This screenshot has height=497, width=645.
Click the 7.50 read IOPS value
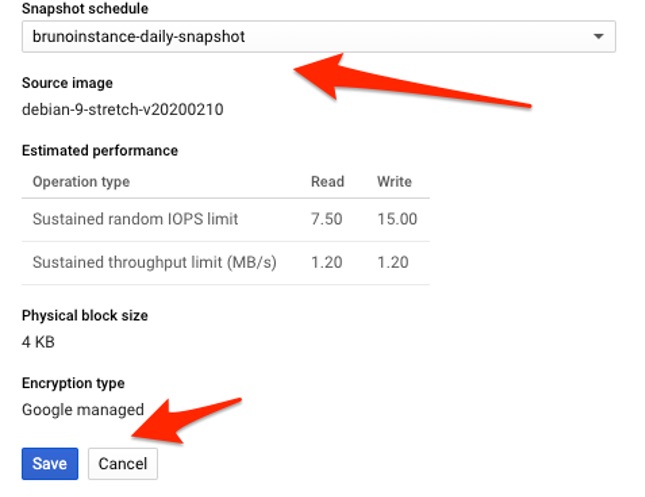point(327,219)
